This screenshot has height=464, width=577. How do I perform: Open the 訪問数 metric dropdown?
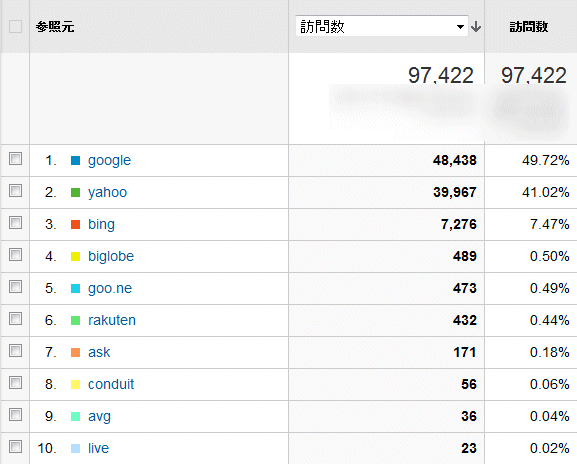pyautogui.click(x=382, y=26)
